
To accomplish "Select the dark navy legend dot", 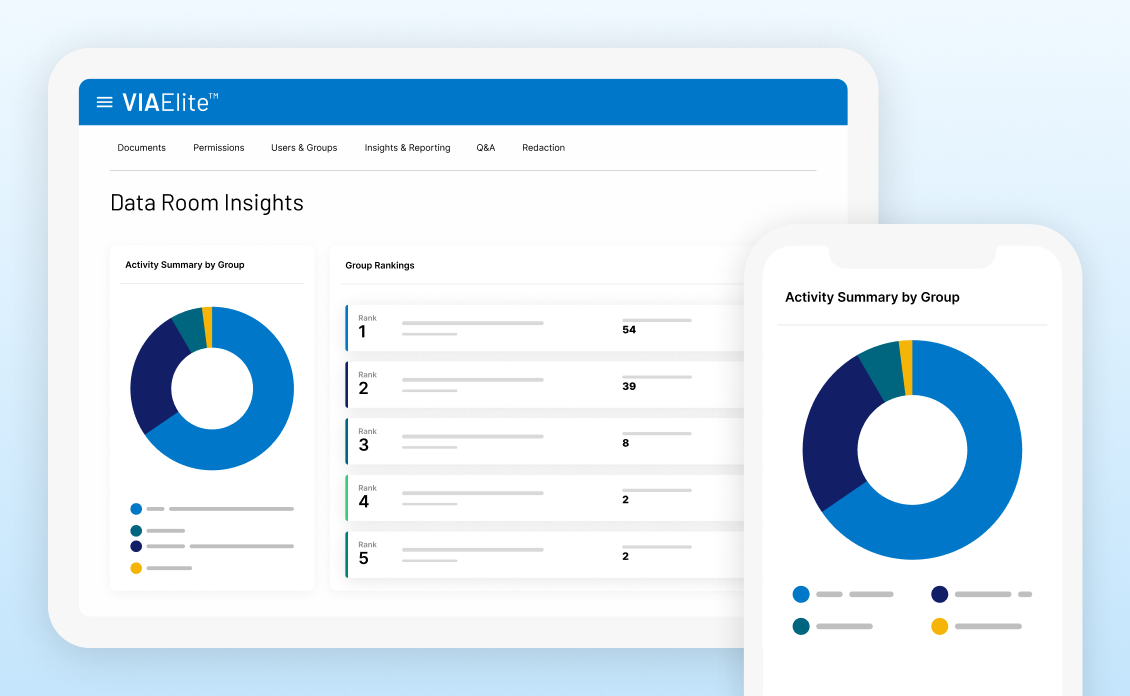I will [x=135, y=547].
